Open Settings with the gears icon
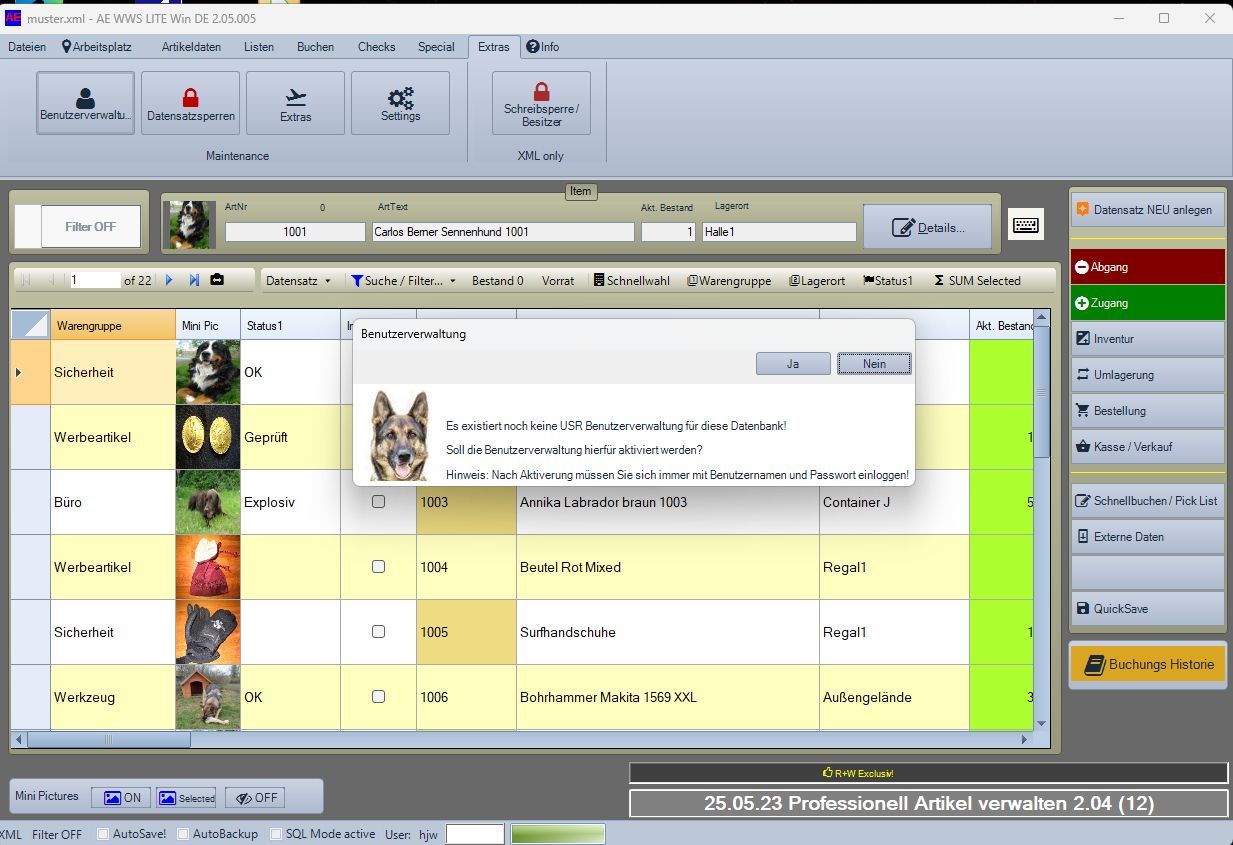This screenshot has width=1233, height=845. (400, 103)
